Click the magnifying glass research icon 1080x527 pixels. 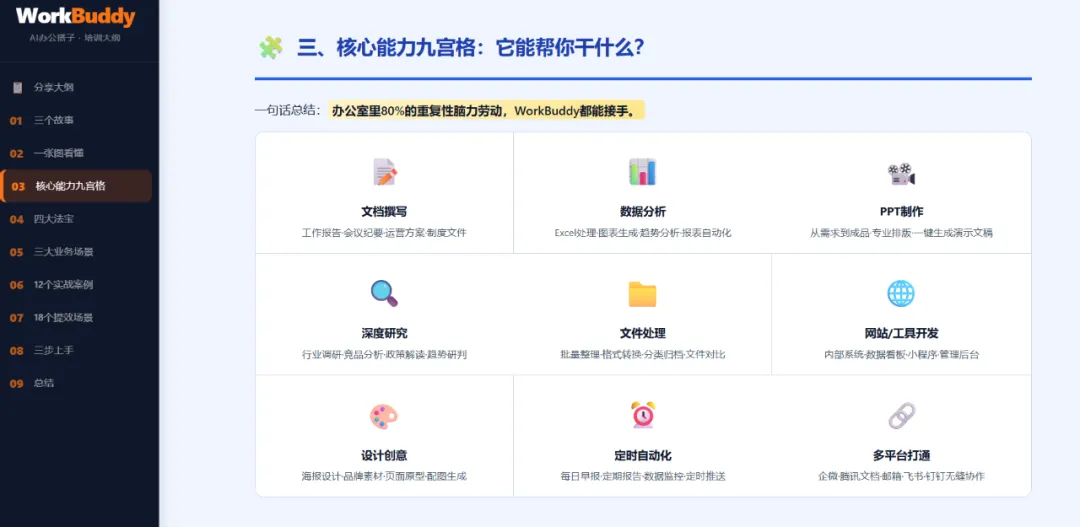(x=384, y=293)
